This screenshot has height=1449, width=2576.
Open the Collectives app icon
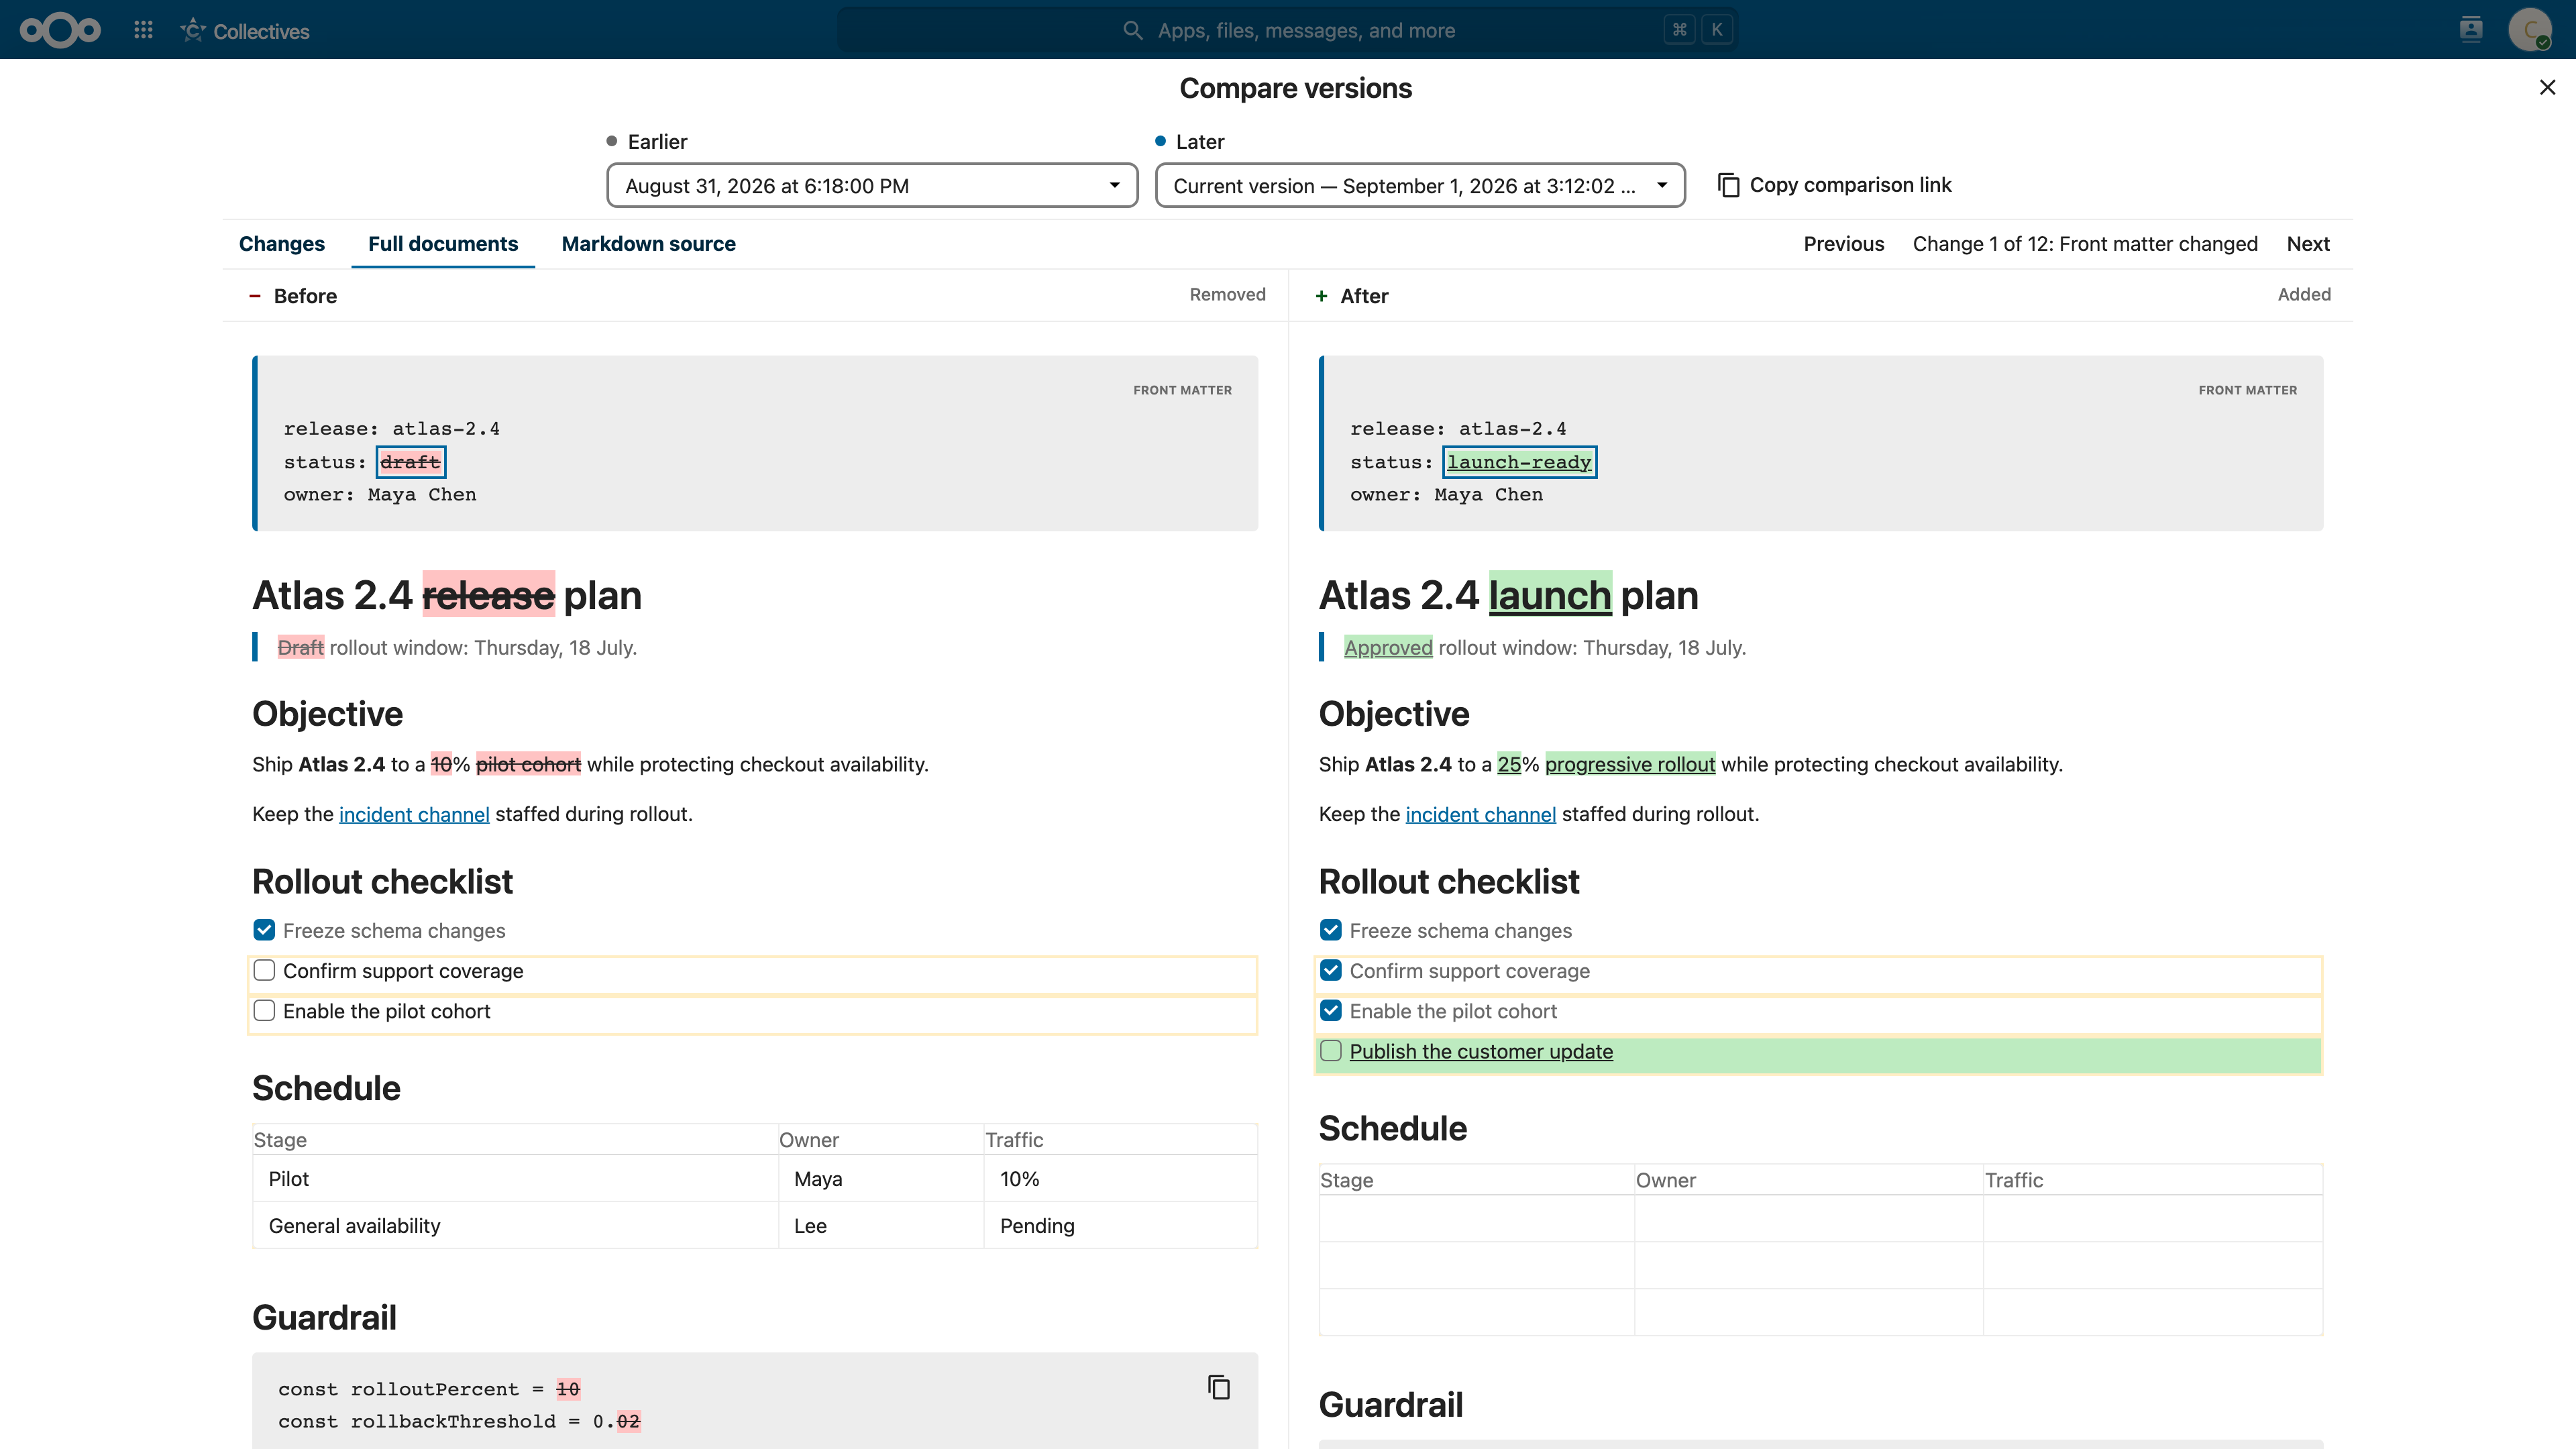(193, 30)
